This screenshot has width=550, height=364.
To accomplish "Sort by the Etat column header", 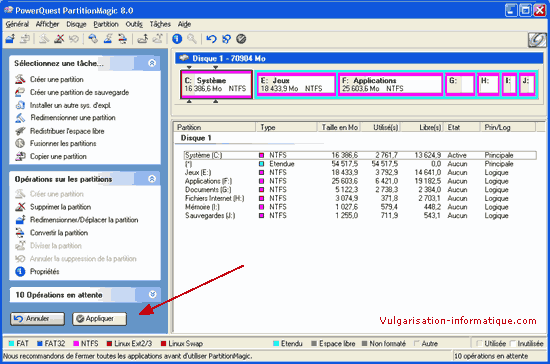I will (462, 127).
